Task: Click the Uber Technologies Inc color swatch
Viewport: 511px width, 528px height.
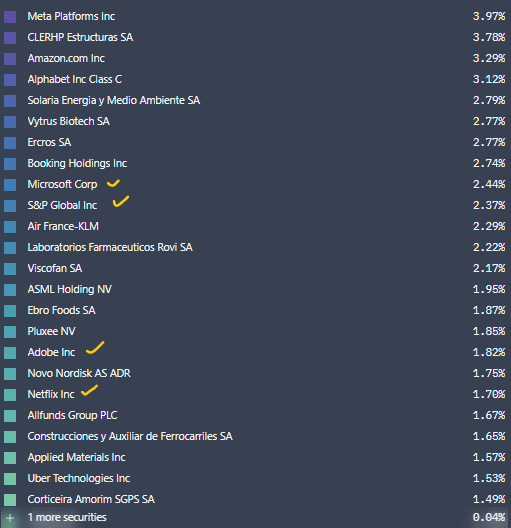Action: (x=10, y=478)
